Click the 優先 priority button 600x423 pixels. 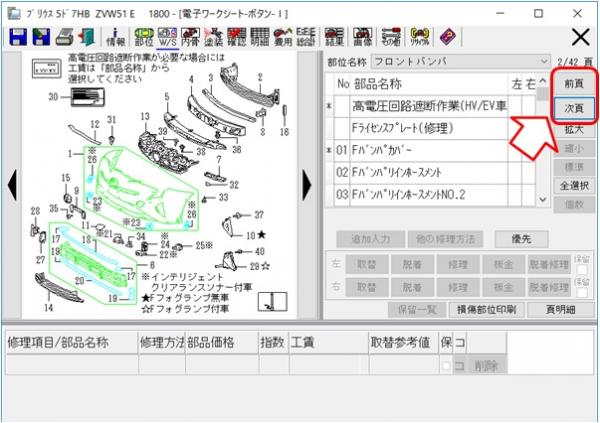pyautogui.click(x=521, y=239)
